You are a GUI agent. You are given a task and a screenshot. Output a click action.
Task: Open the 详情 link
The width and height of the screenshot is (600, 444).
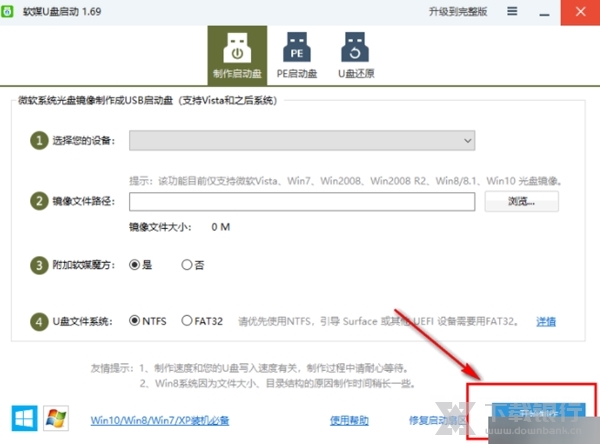[546, 322]
